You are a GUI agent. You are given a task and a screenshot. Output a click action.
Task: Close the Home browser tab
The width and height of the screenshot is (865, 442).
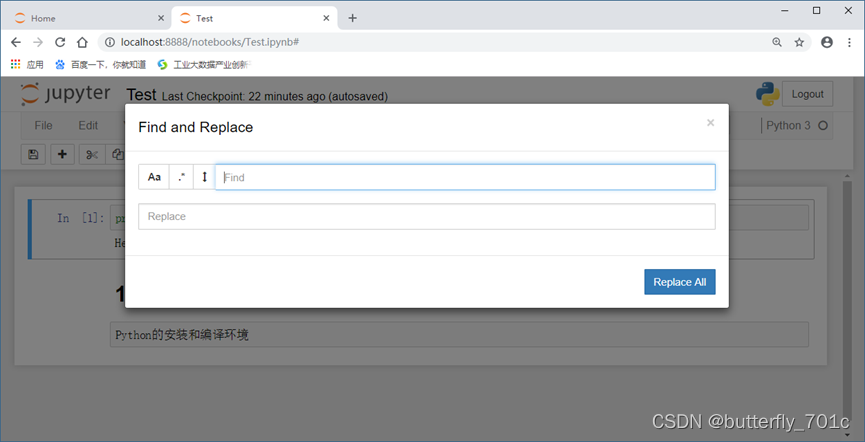tap(161, 18)
